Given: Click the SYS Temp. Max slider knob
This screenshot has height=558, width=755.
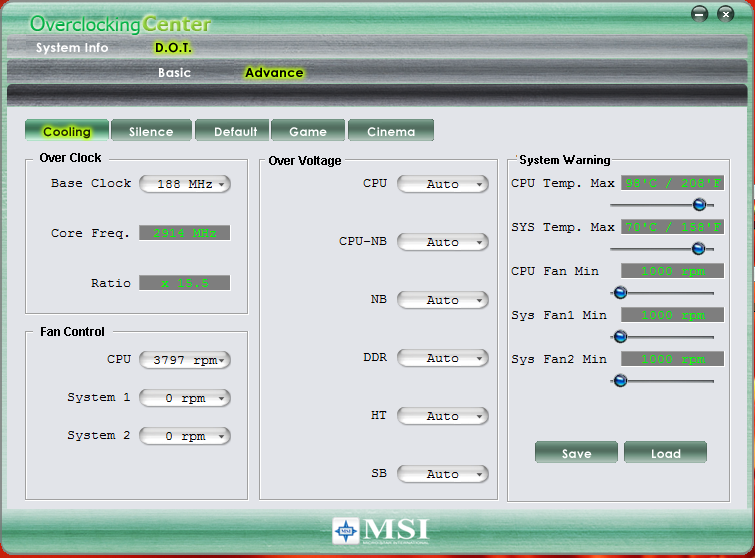Looking at the screenshot, I should (x=698, y=248).
